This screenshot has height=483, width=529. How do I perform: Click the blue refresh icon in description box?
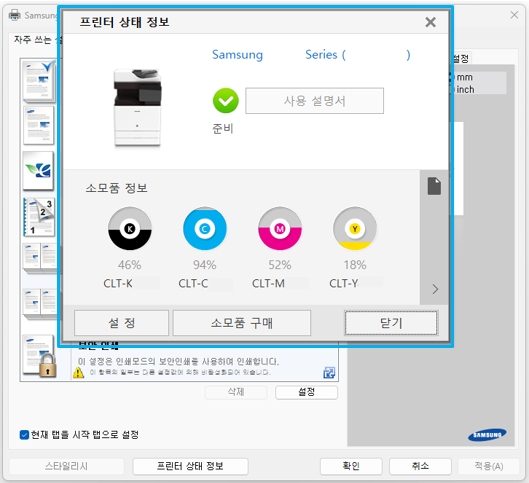click(329, 373)
